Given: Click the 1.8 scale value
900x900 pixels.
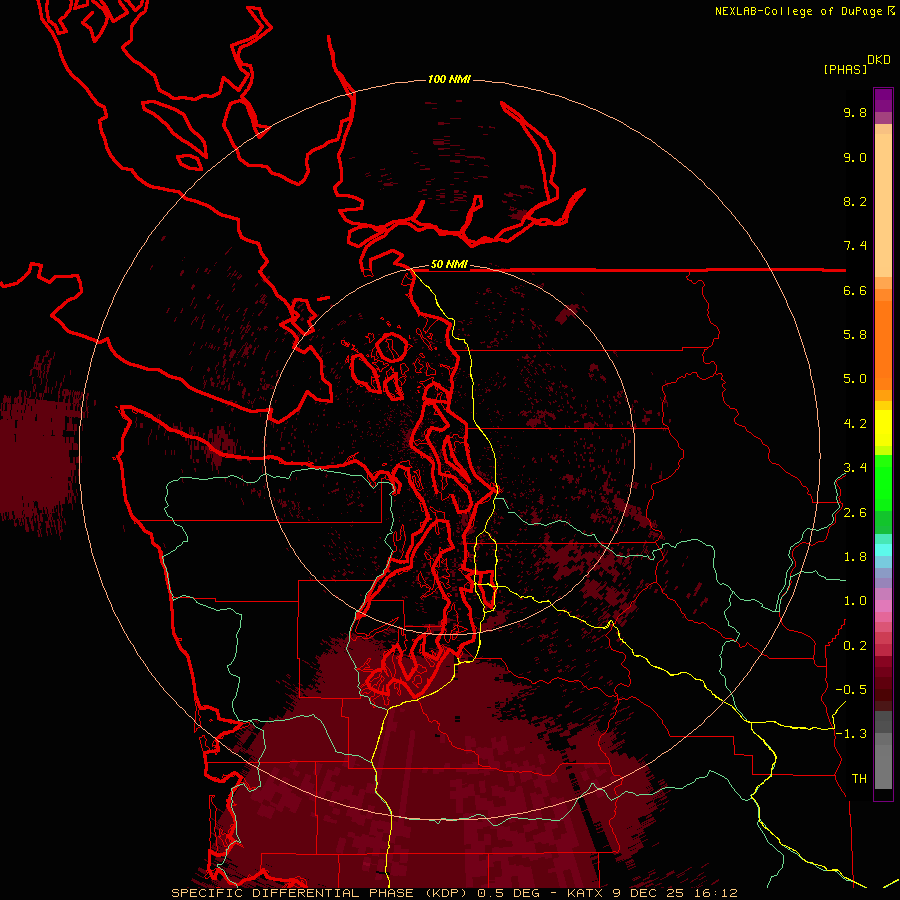Looking at the screenshot, I should (855, 557).
